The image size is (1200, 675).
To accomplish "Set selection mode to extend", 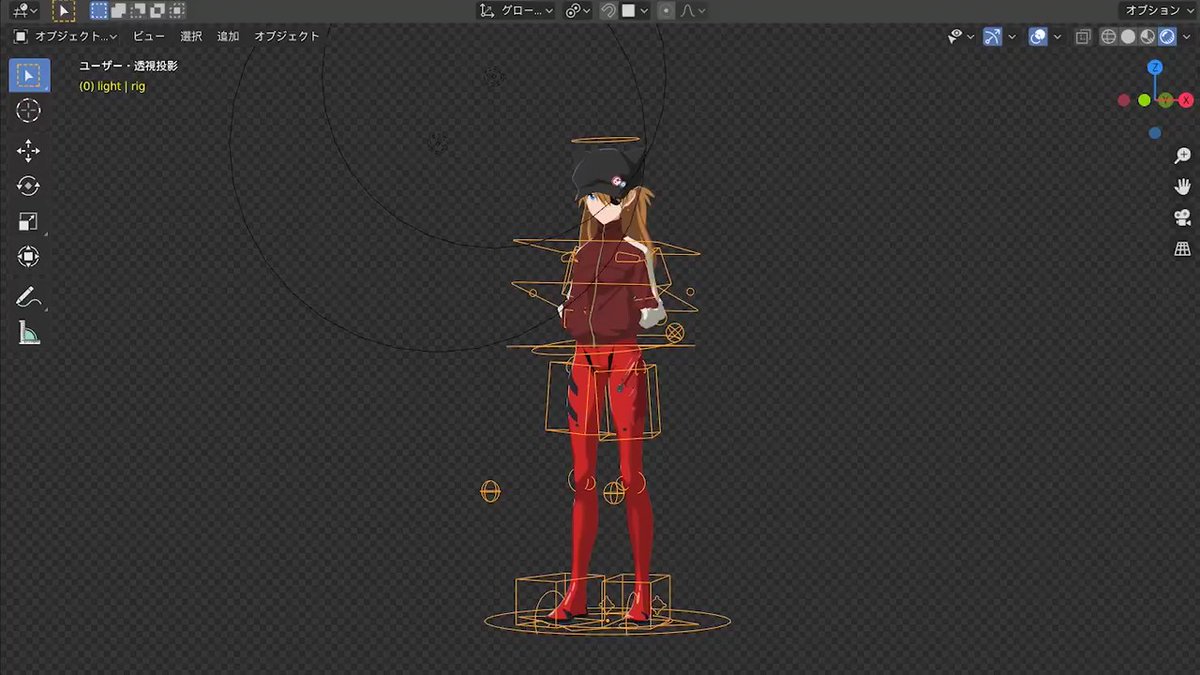I will pos(118,11).
